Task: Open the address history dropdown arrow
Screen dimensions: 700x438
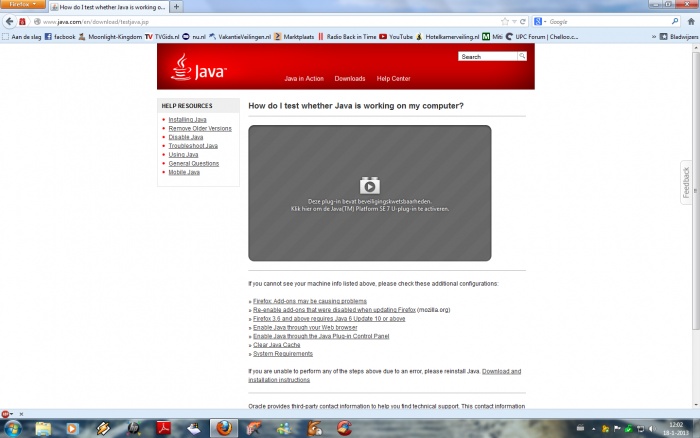Action: pyautogui.click(x=514, y=21)
